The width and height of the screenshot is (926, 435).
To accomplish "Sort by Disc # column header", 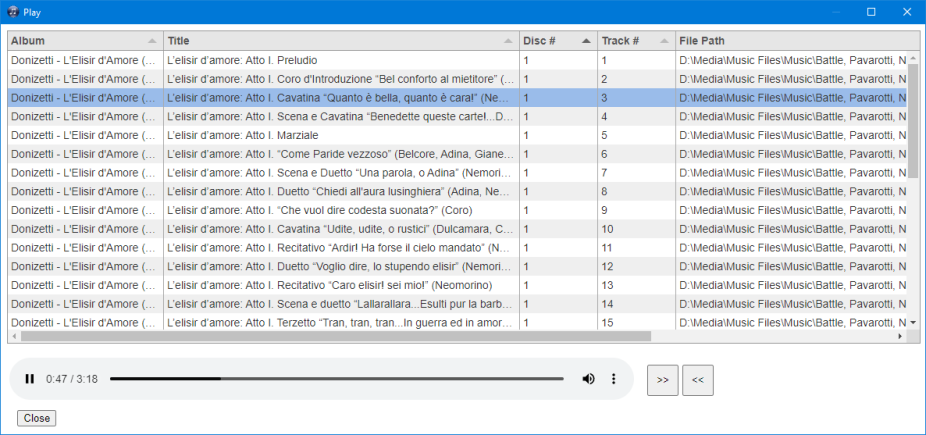I will (557, 41).
